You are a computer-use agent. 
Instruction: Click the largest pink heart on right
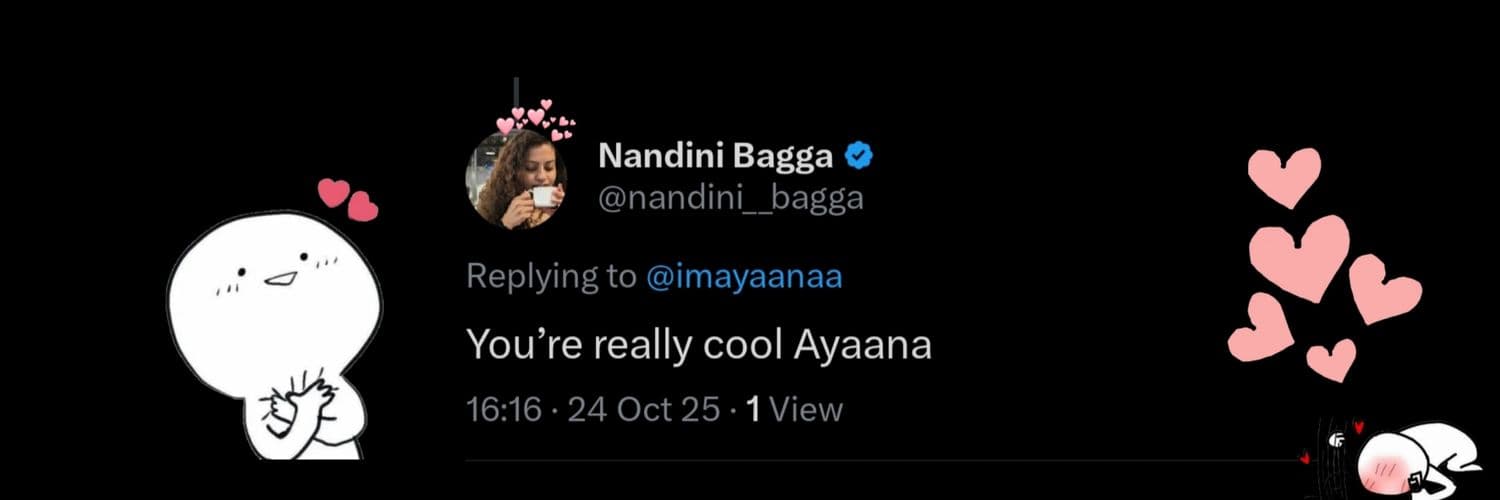1299,253
